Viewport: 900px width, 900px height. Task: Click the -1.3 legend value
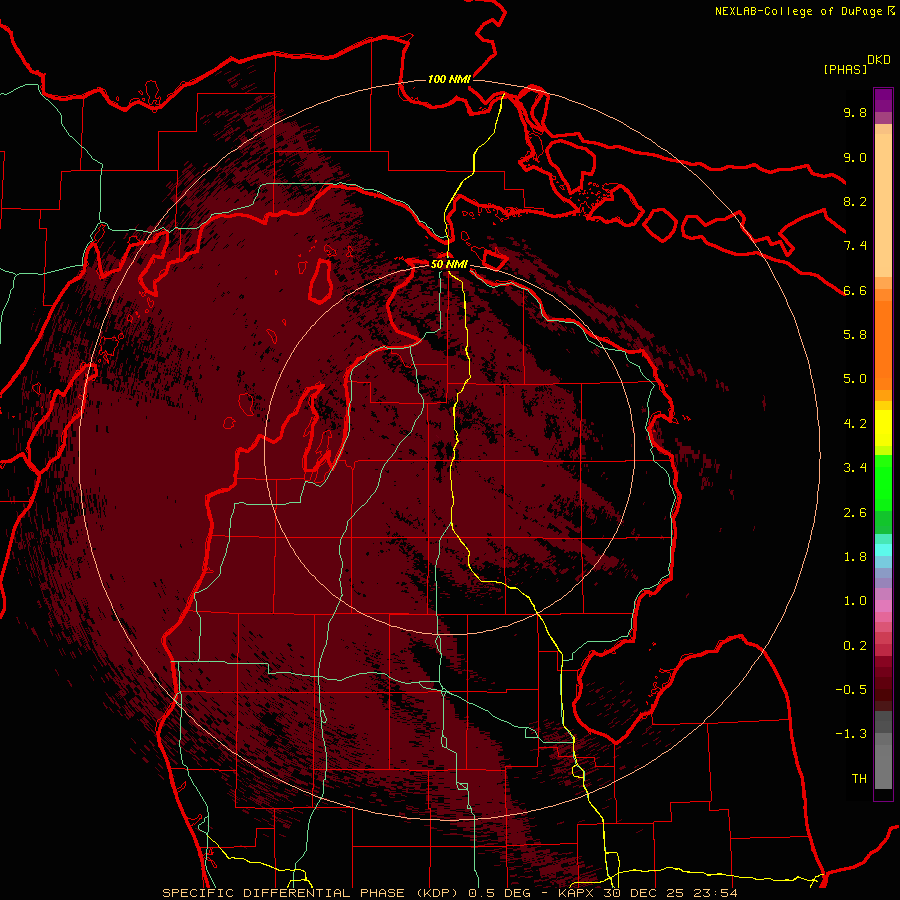(x=851, y=734)
